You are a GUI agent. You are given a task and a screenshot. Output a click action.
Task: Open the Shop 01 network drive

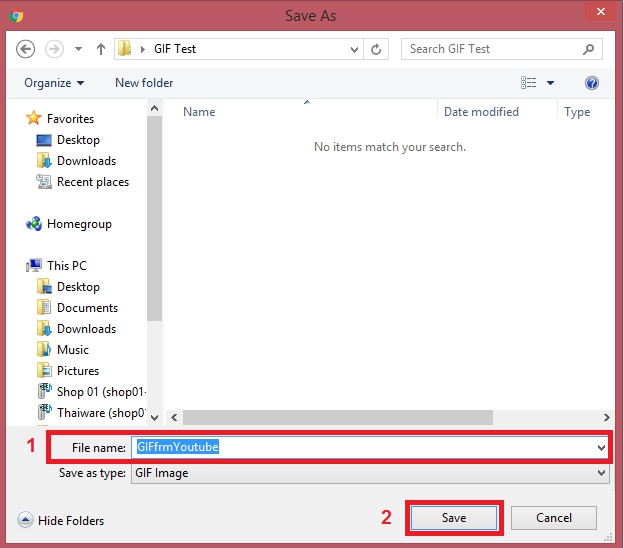tap(101, 392)
